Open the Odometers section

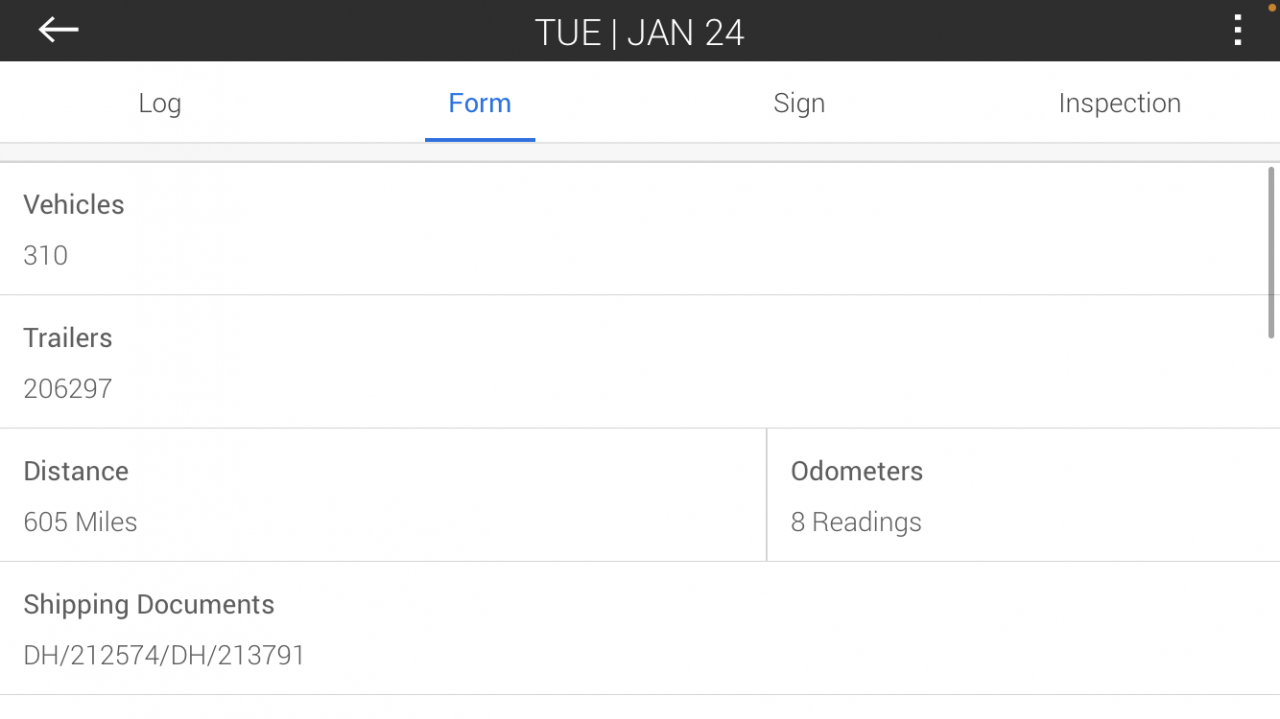click(857, 471)
